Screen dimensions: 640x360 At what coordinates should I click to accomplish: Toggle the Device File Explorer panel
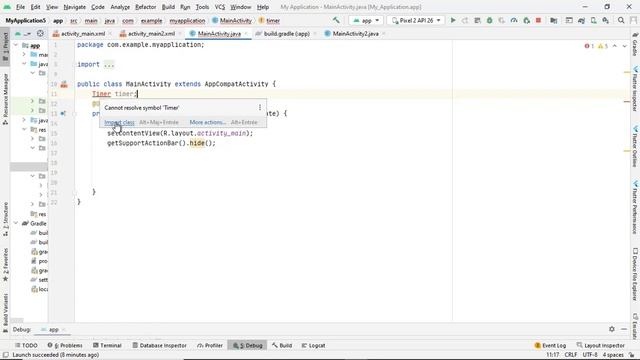click(635, 275)
